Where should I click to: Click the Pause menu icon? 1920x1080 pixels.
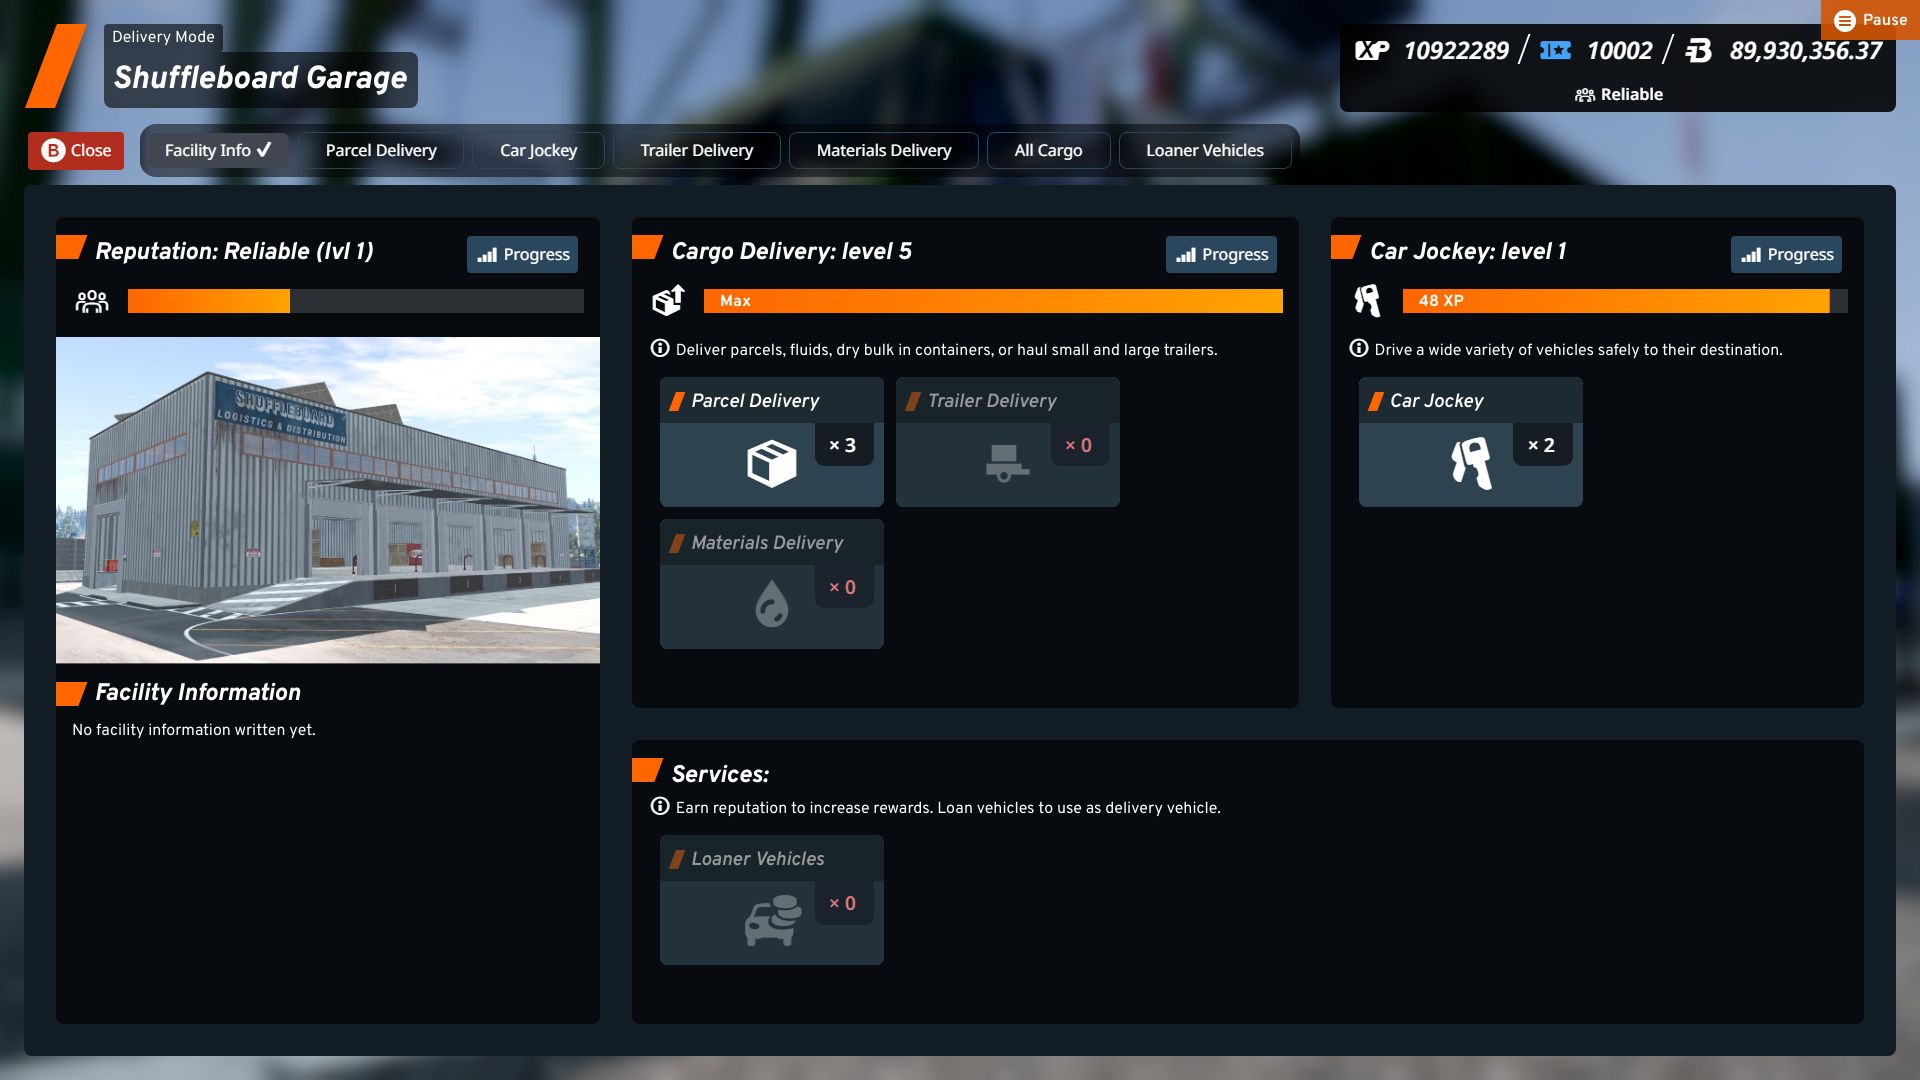(x=1845, y=20)
